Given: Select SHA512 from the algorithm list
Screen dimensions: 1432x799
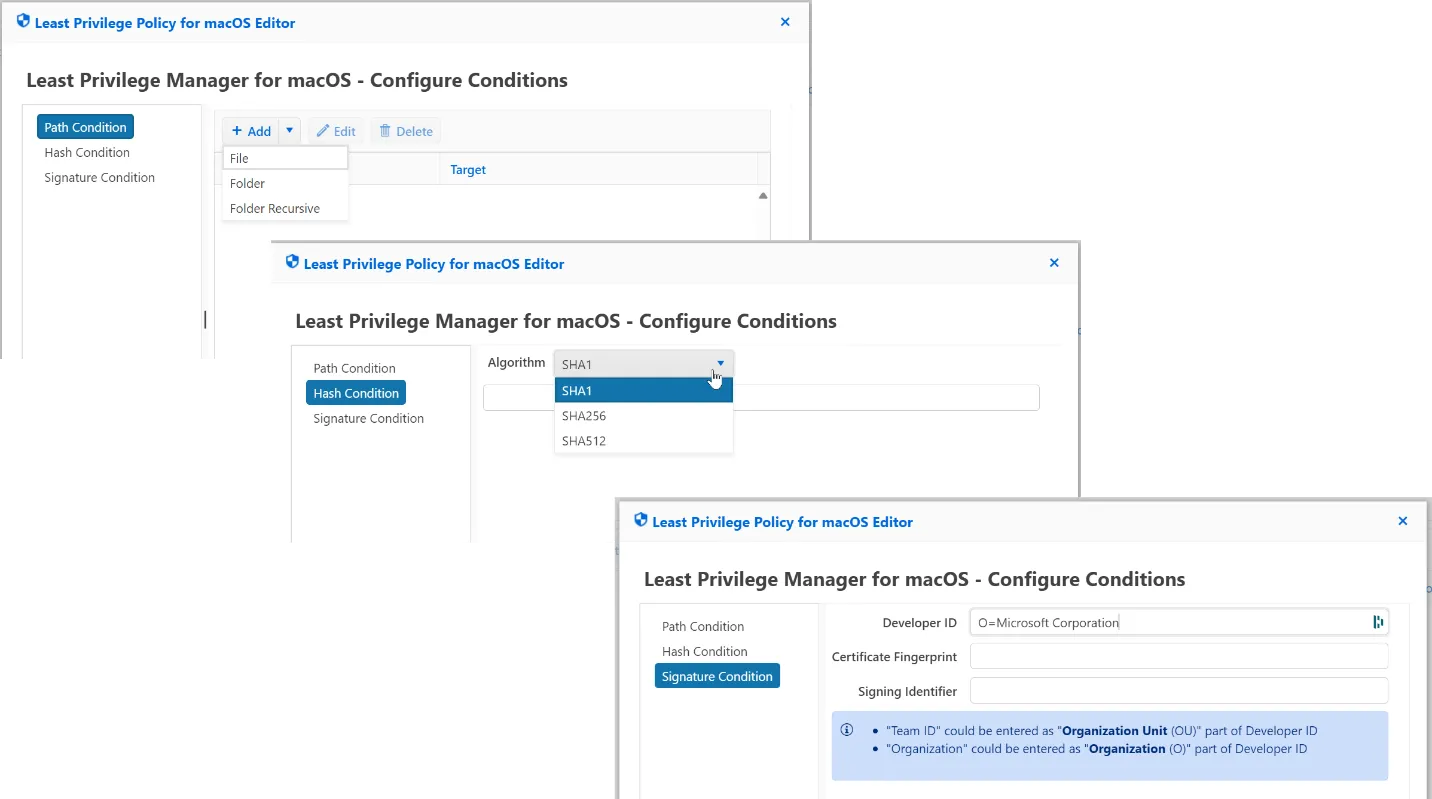Looking at the screenshot, I should pos(643,441).
